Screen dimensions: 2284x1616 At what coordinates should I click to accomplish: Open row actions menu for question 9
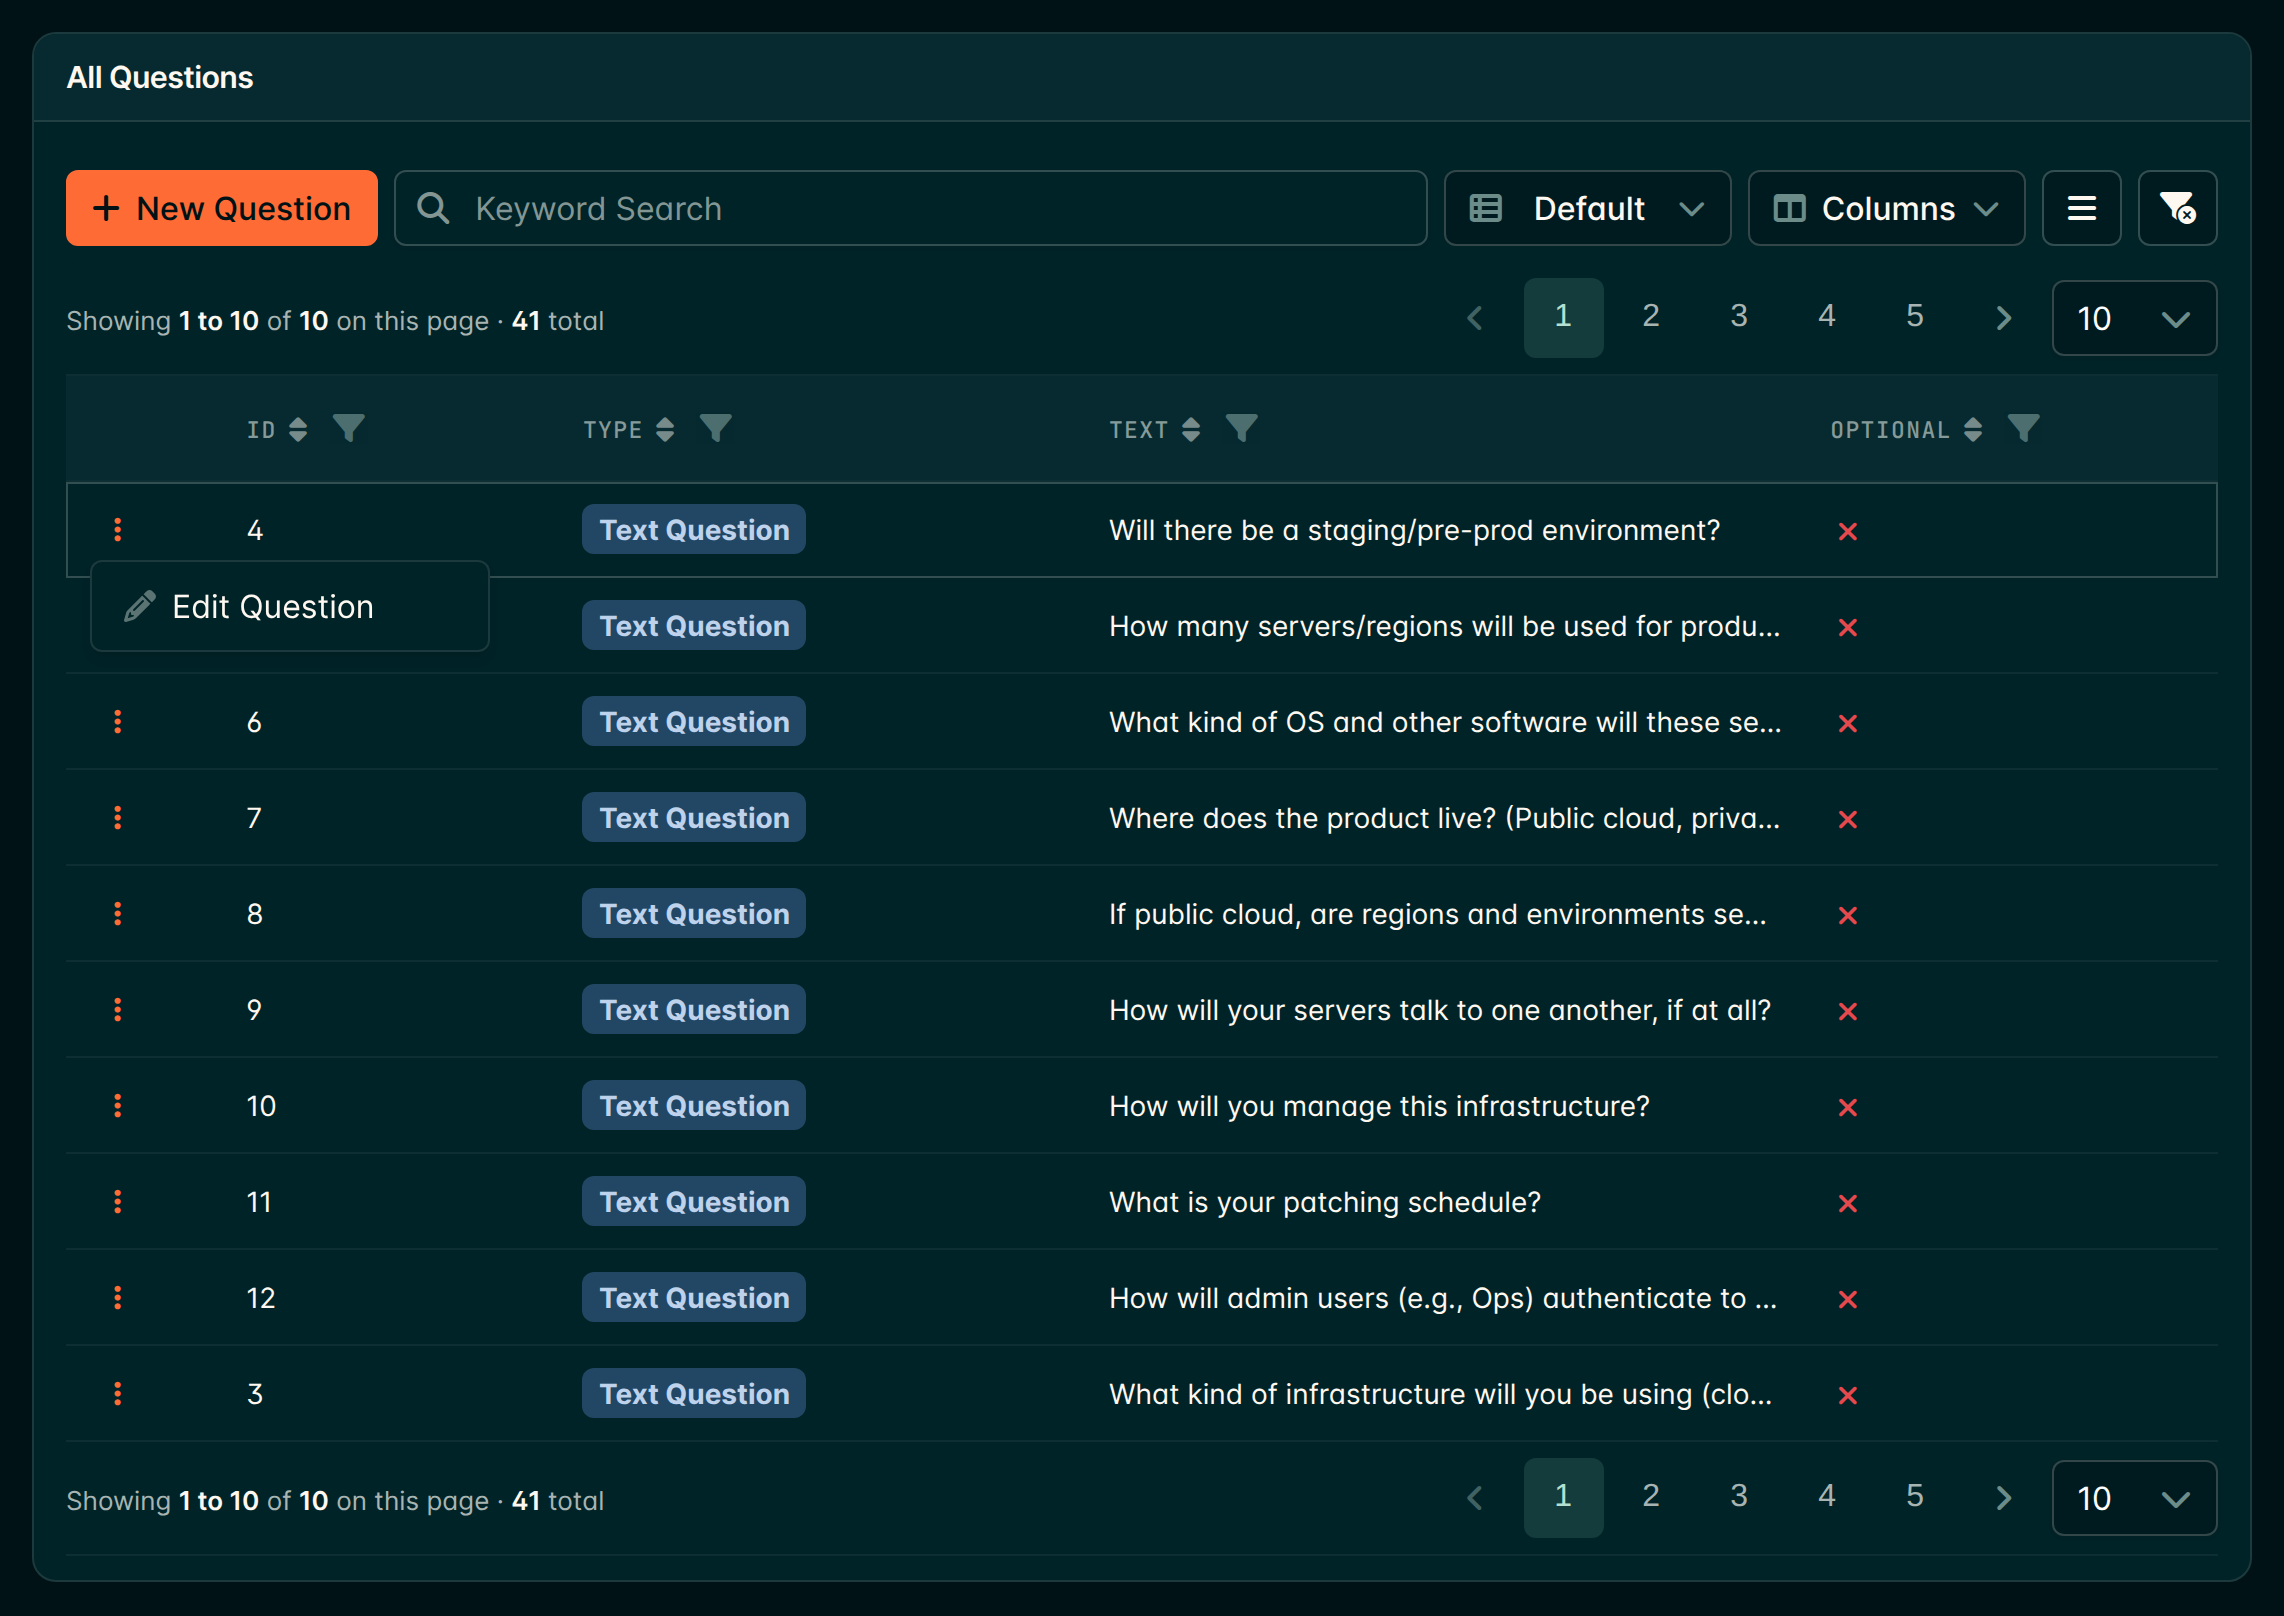pyautogui.click(x=118, y=1010)
